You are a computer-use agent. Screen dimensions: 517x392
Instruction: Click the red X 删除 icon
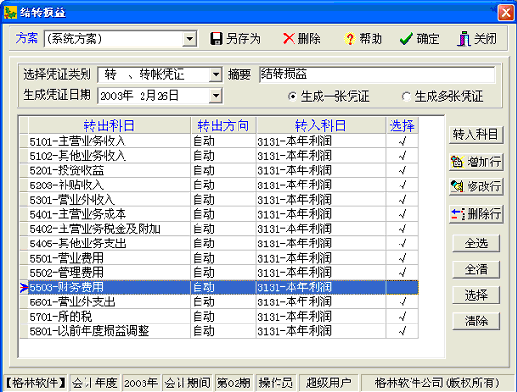click(x=289, y=39)
